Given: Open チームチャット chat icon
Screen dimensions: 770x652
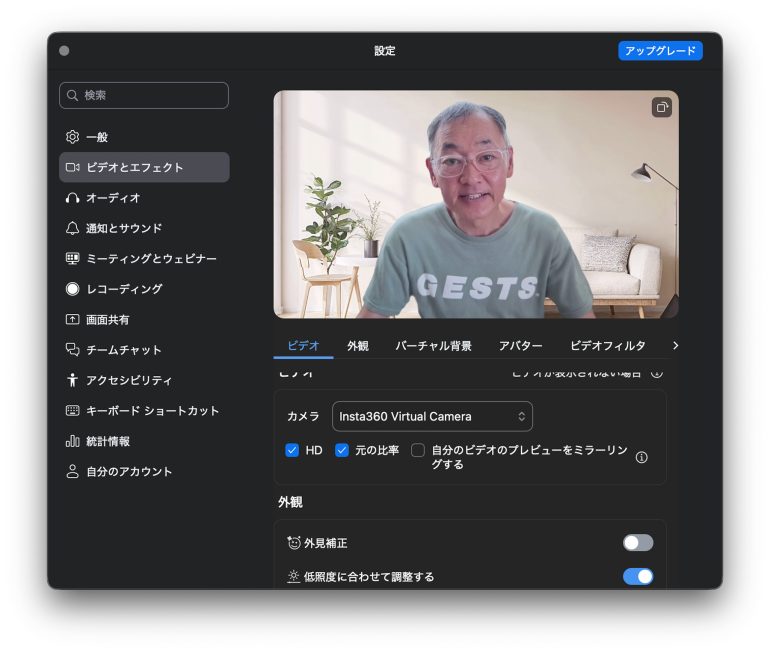Looking at the screenshot, I should coord(72,350).
